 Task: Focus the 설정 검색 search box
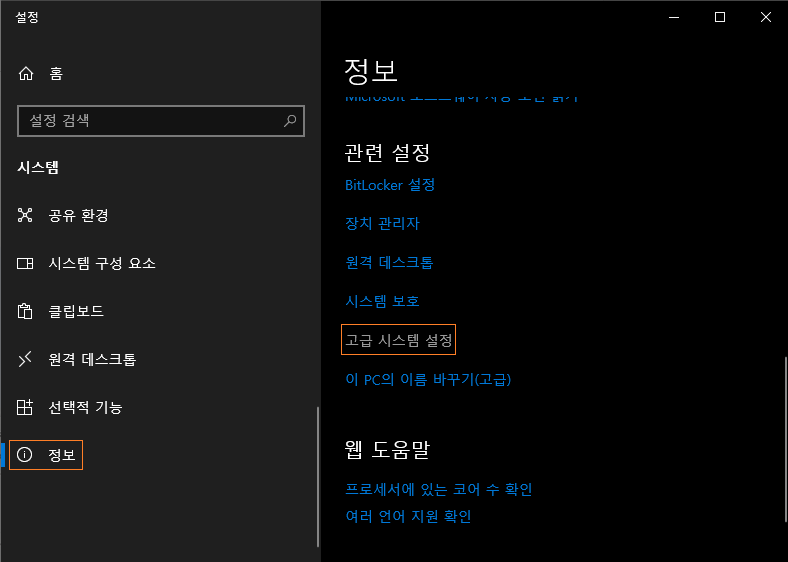point(161,121)
